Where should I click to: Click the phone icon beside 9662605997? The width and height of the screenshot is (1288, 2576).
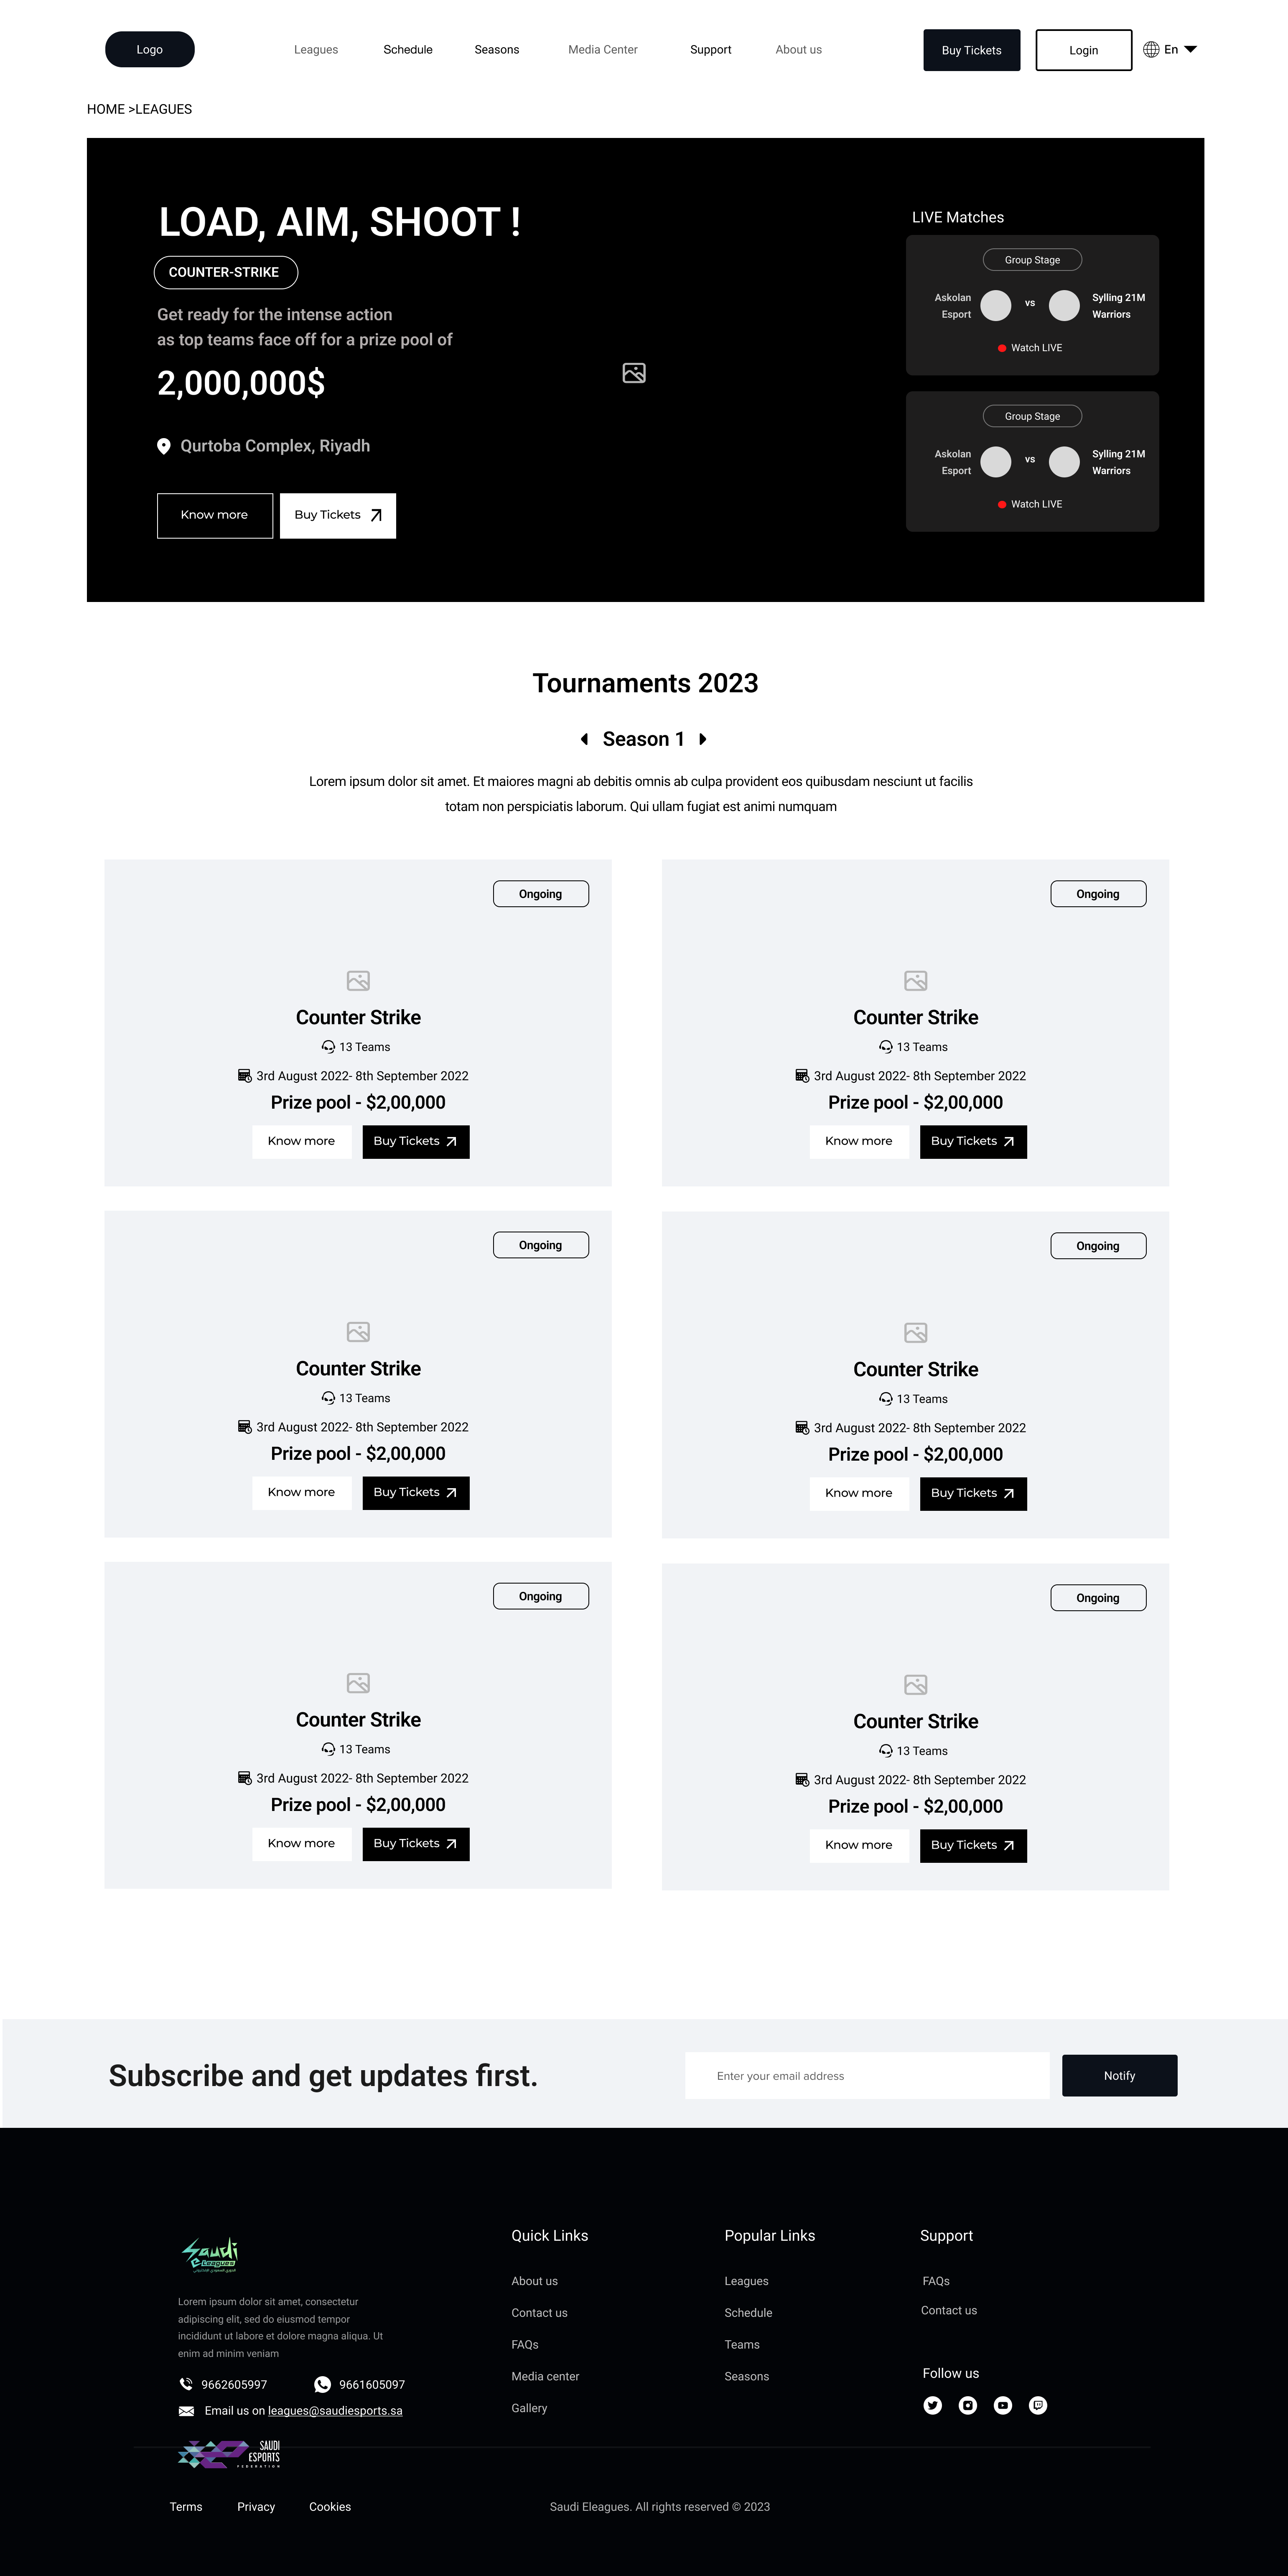[x=186, y=2384]
